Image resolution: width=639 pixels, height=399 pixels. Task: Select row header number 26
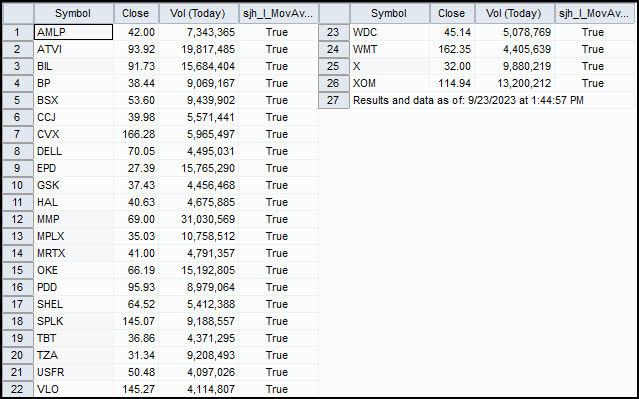[x=334, y=83]
